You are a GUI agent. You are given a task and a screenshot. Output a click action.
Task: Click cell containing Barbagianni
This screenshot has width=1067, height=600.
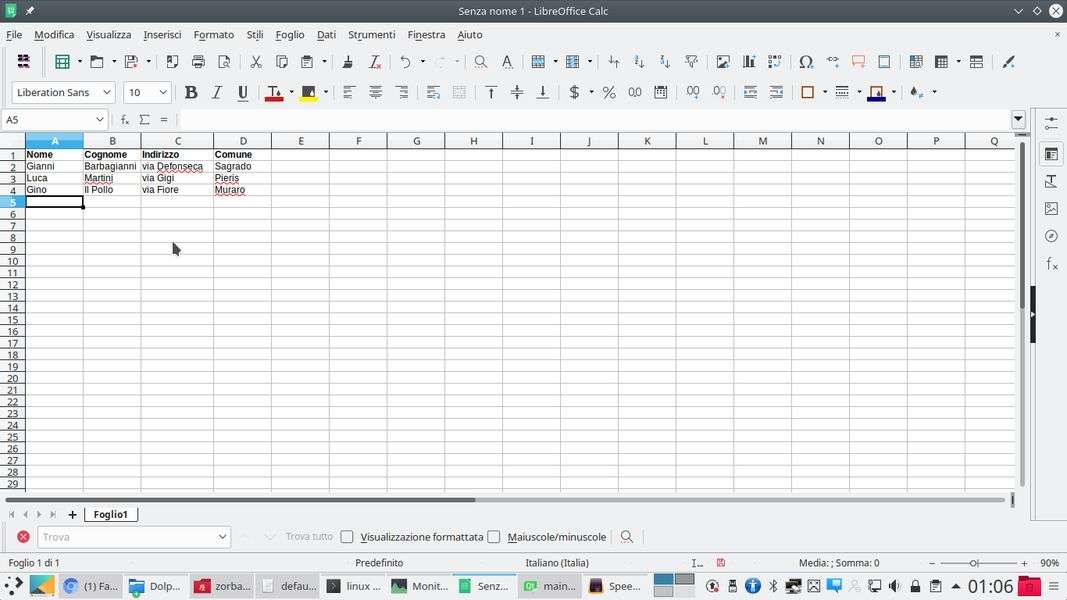112,166
